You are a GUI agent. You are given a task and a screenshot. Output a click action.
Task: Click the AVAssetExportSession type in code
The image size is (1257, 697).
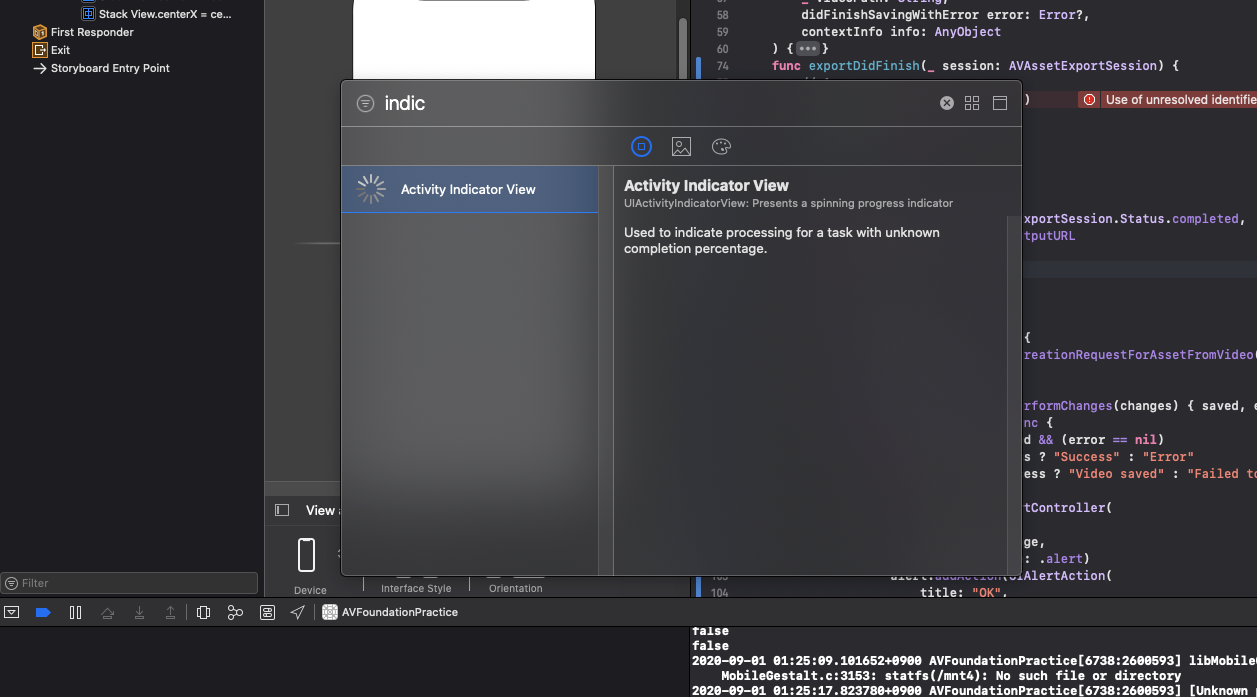click(x=1083, y=66)
